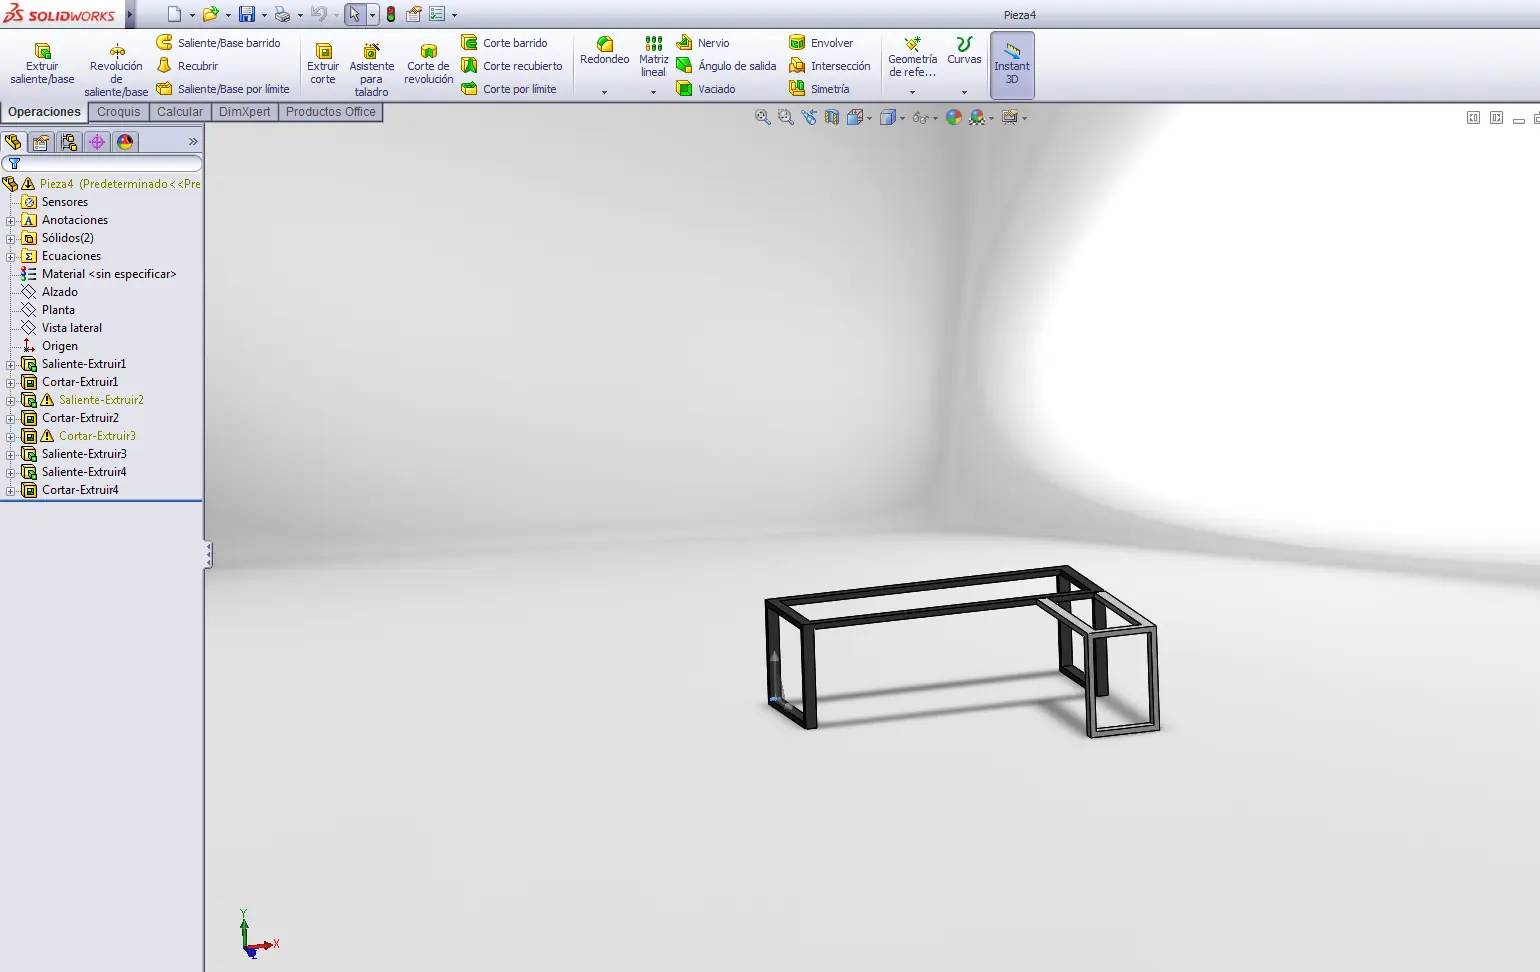Open the ConfigurationManager panel tab
This screenshot has height=972, width=1540.
[69, 142]
